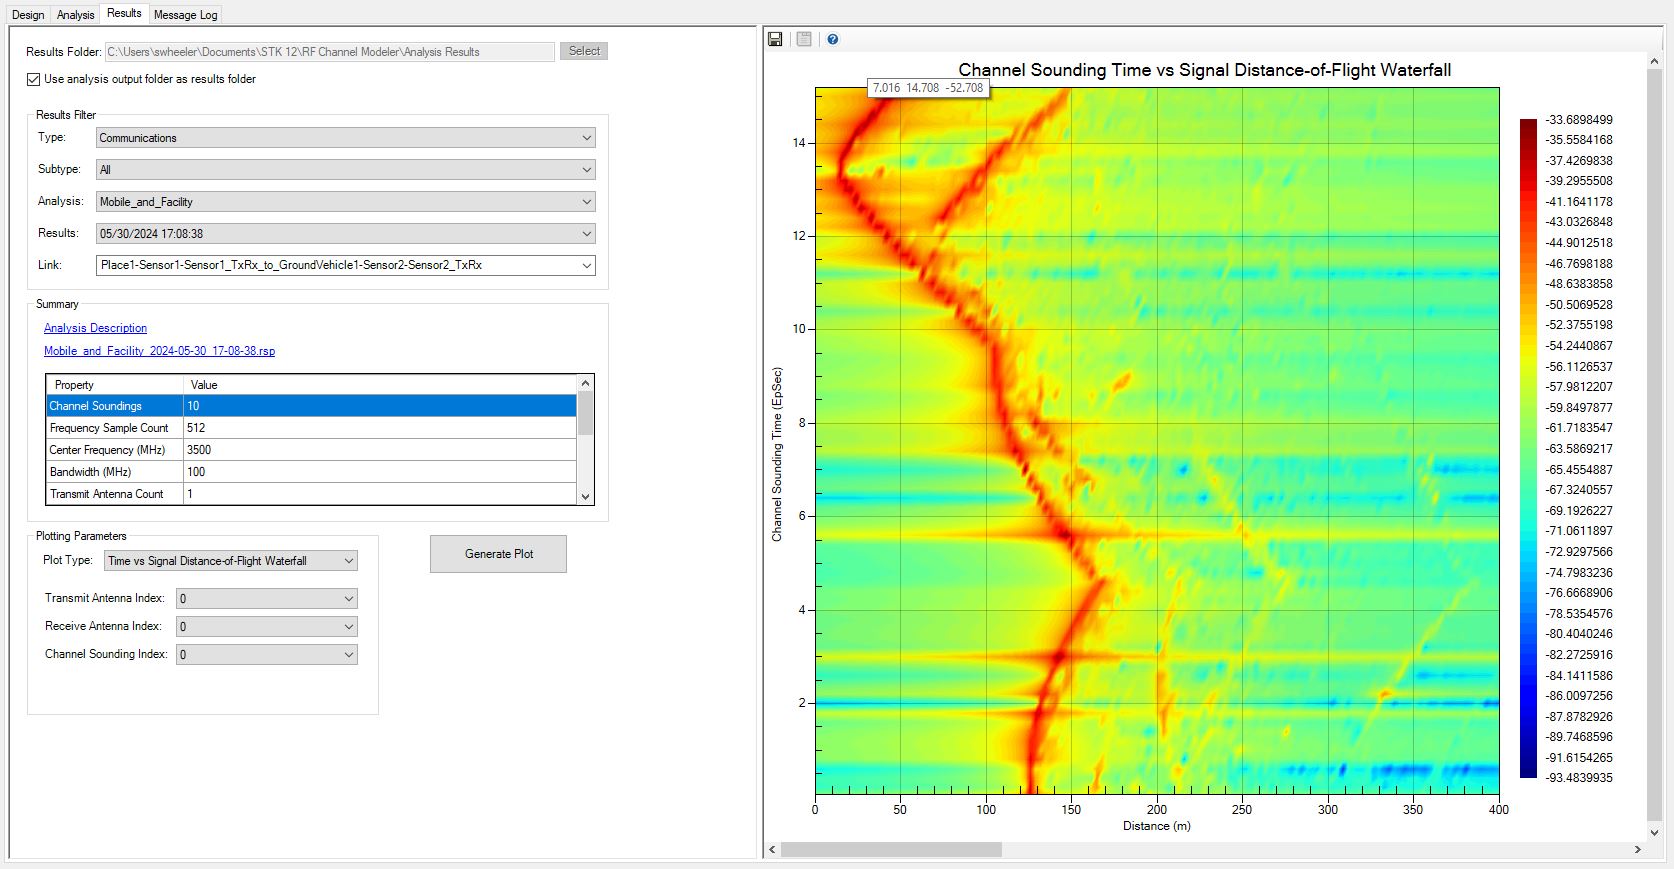Click the plot's color scale legend bar

pyautogui.click(x=1528, y=448)
